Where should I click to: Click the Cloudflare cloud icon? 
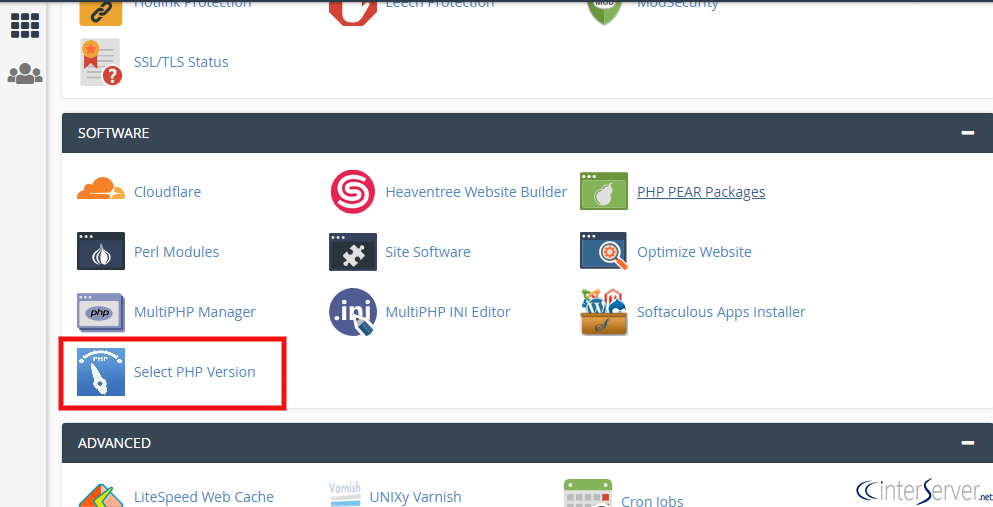[x=101, y=189]
